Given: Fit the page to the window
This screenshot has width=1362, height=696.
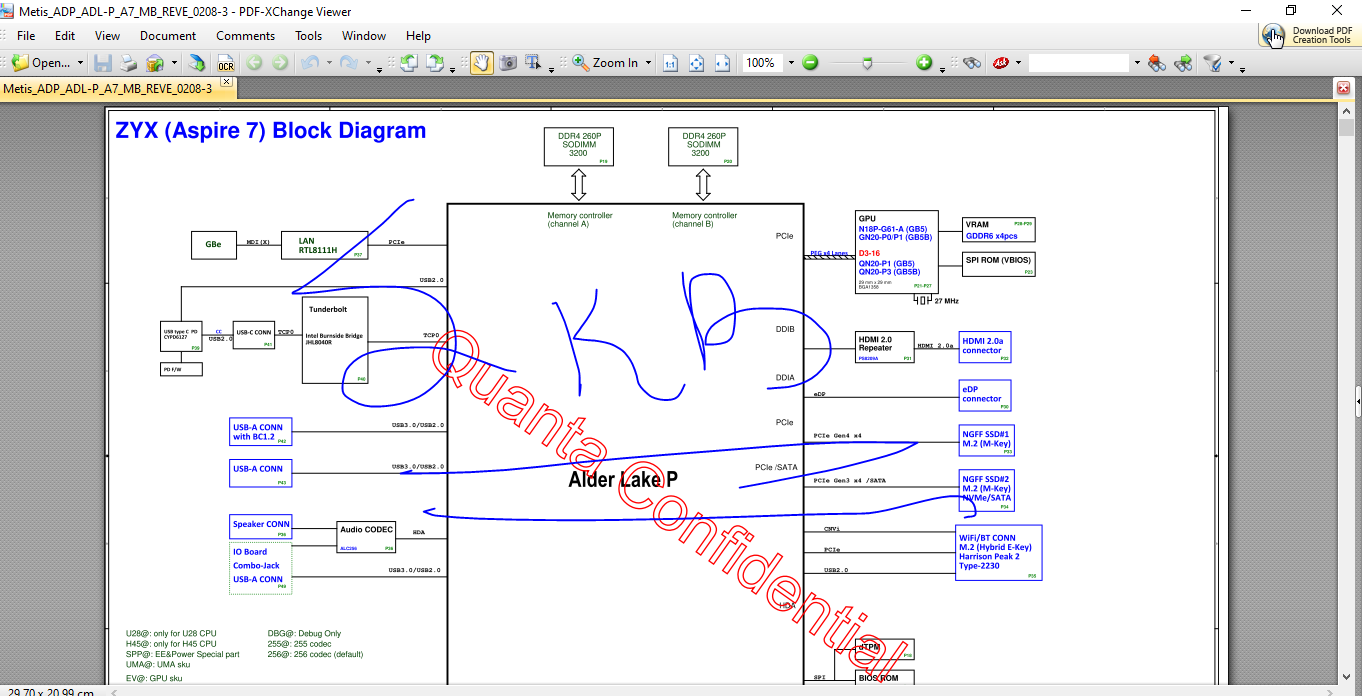Looking at the screenshot, I should (x=696, y=63).
